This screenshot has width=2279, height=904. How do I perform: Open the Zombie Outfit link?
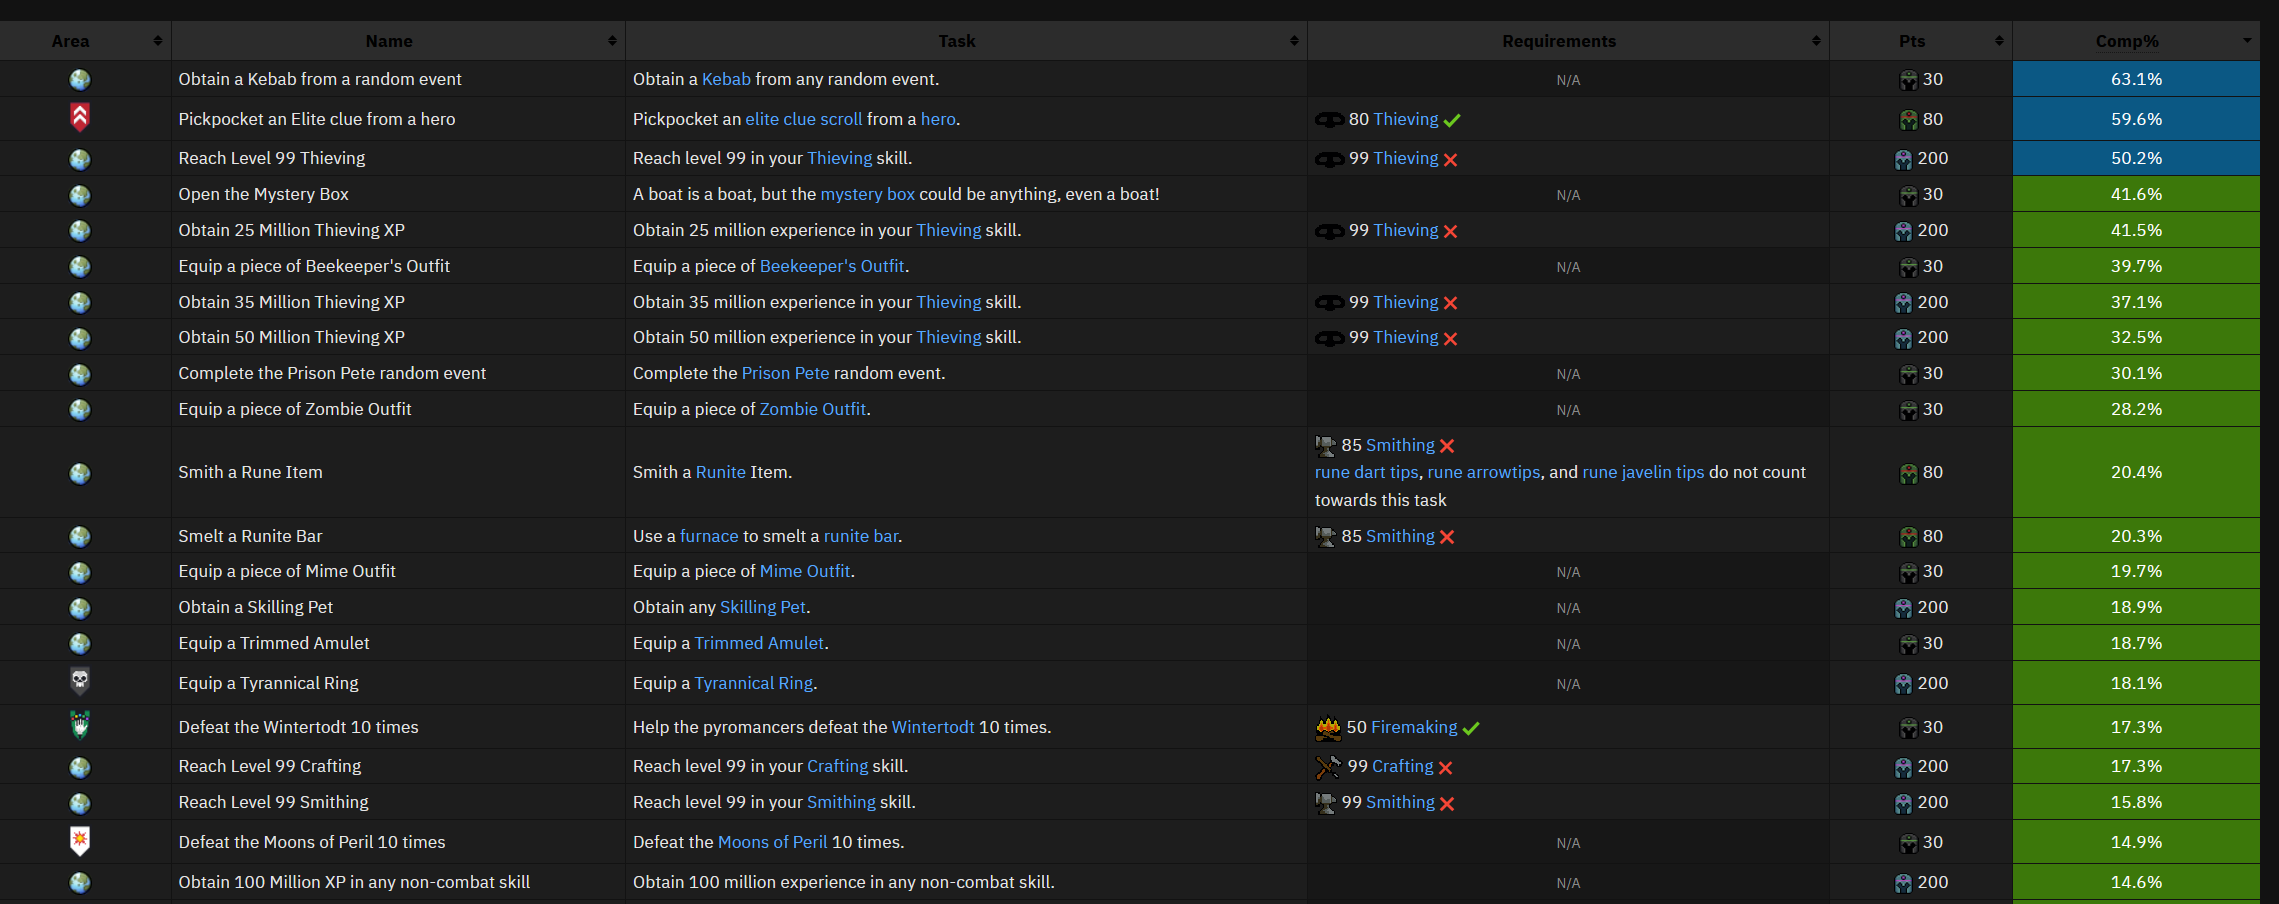[813, 409]
